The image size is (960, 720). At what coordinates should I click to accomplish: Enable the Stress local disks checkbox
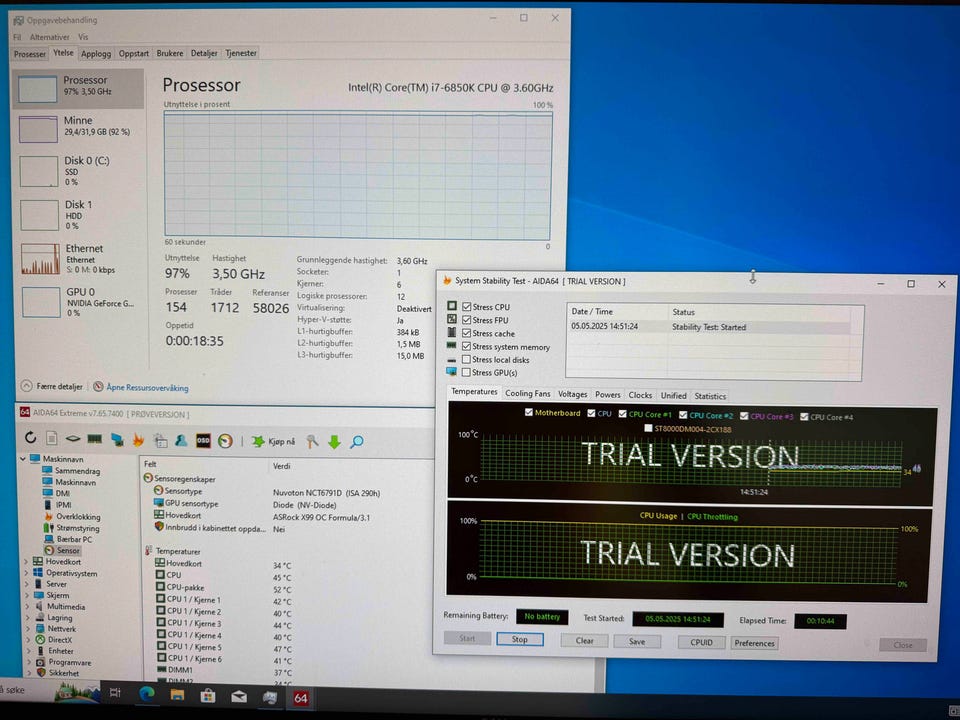(x=466, y=359)
